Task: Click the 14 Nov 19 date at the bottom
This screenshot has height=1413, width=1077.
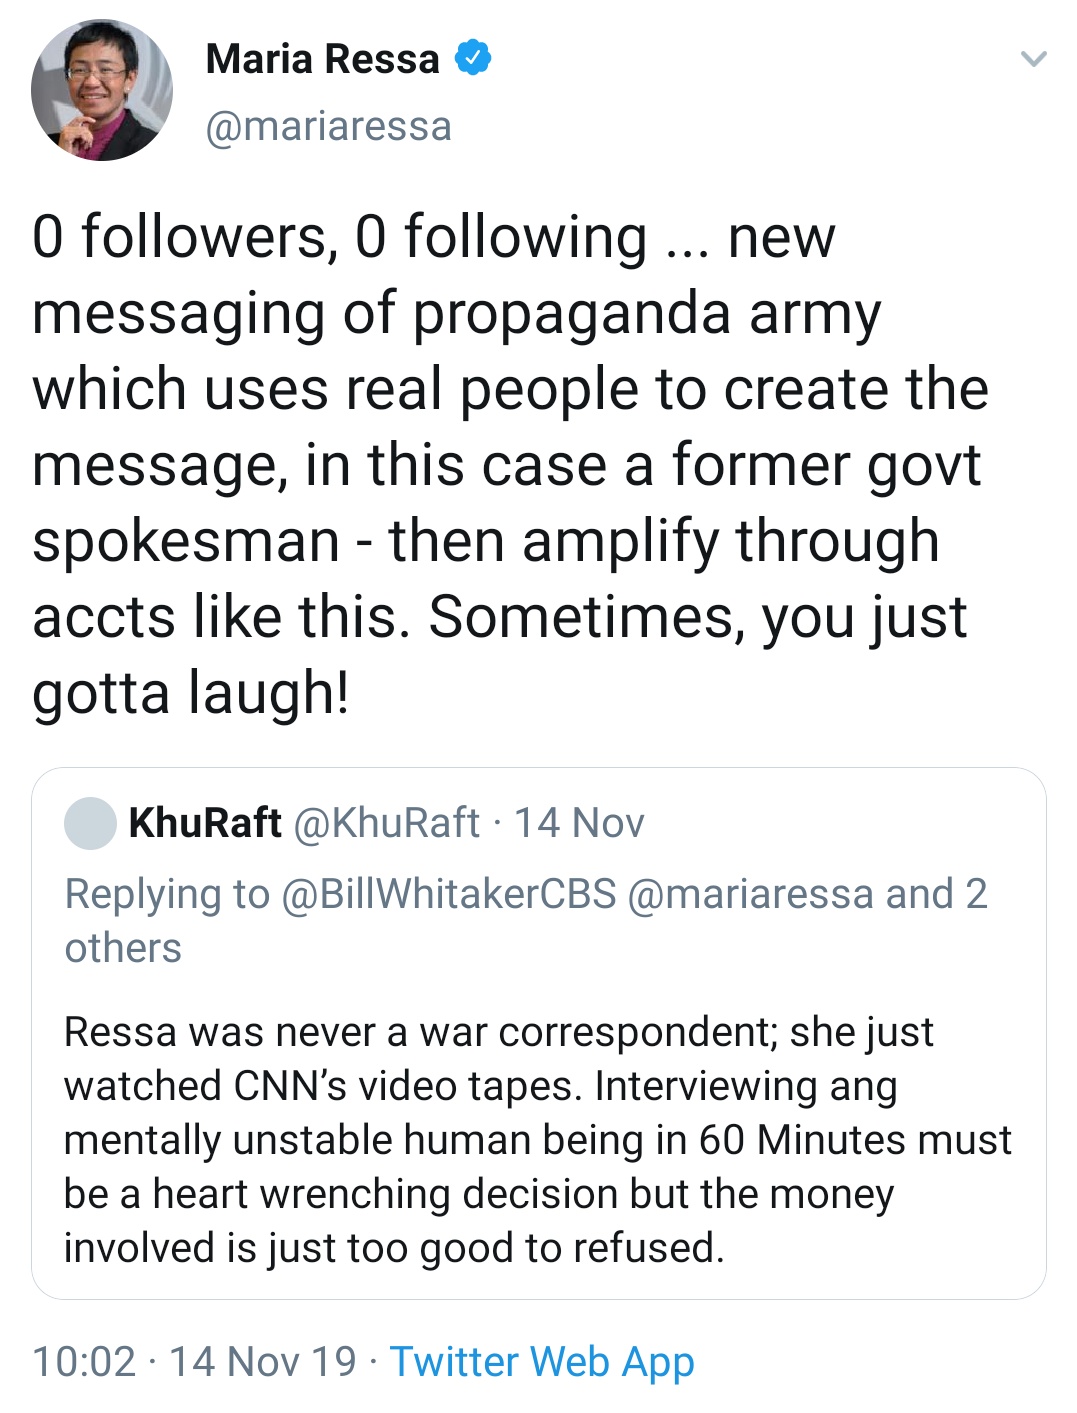Action: point(262,1362)
